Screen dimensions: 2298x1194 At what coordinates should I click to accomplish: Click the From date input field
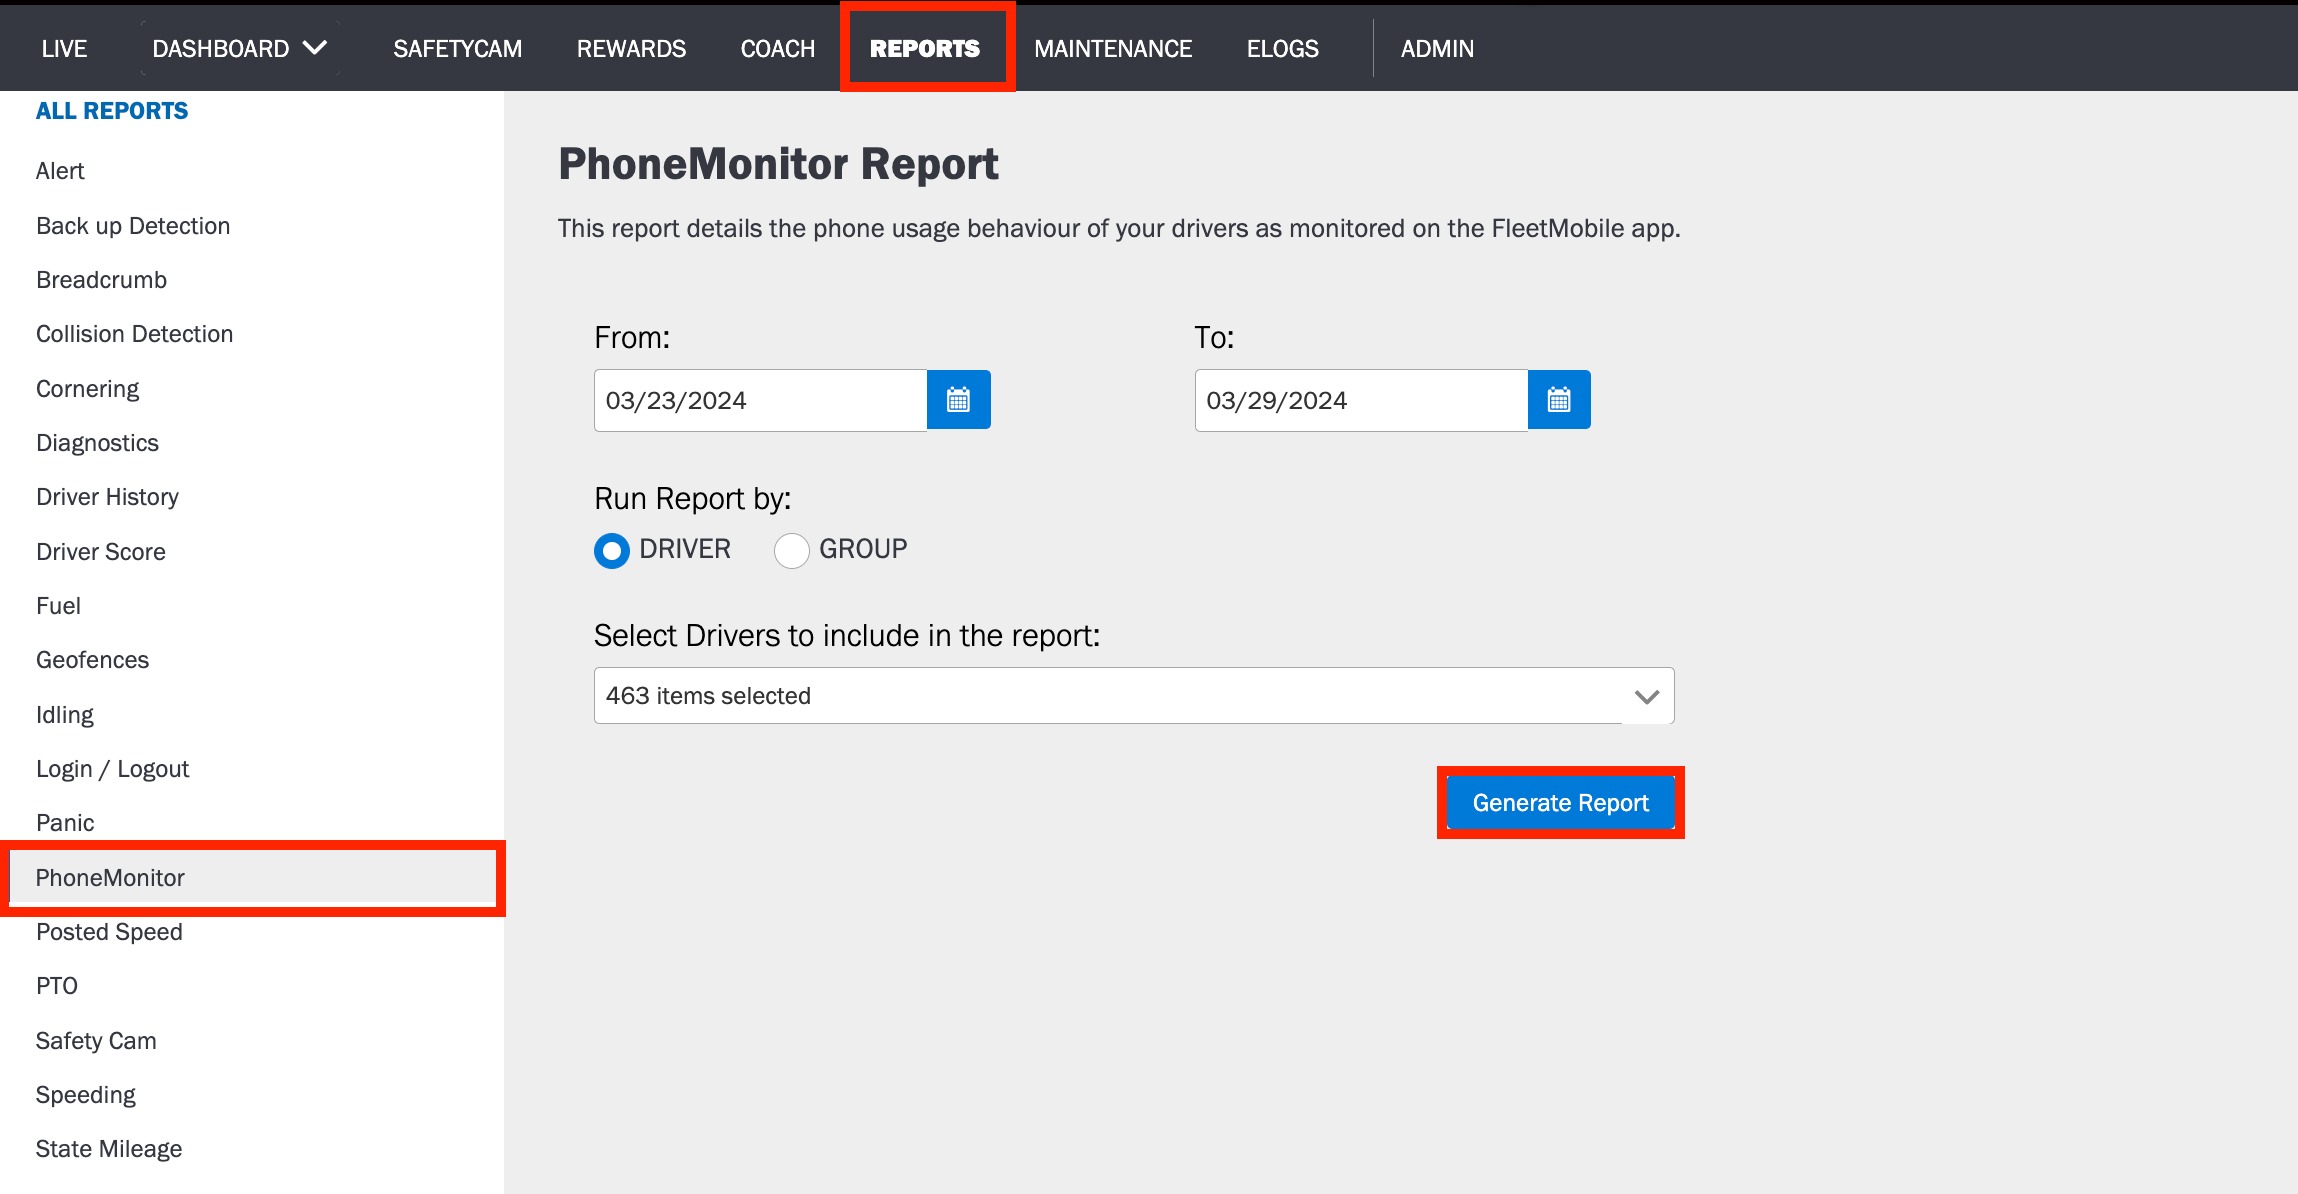[x=761, y=400]
